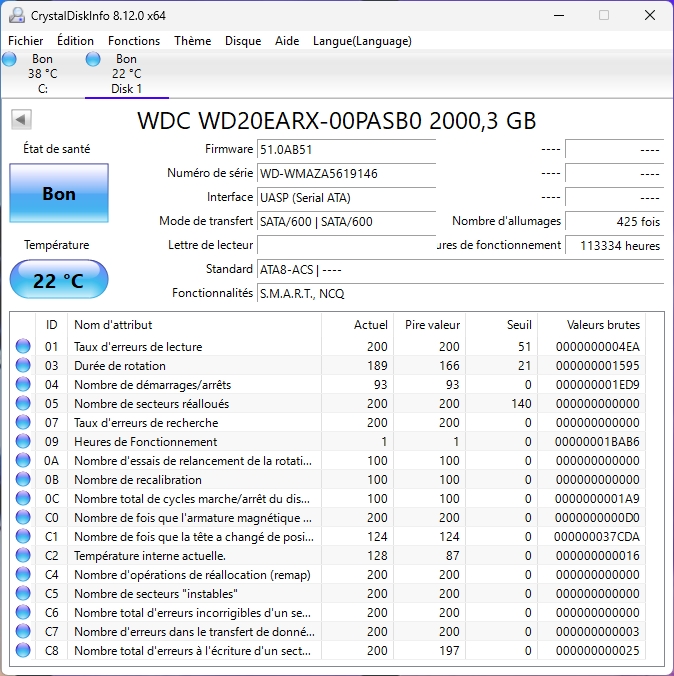Select the Taux d'erreurs de lecture row
The width and height of the screenshot is (674, 676).
pos(330,346)
